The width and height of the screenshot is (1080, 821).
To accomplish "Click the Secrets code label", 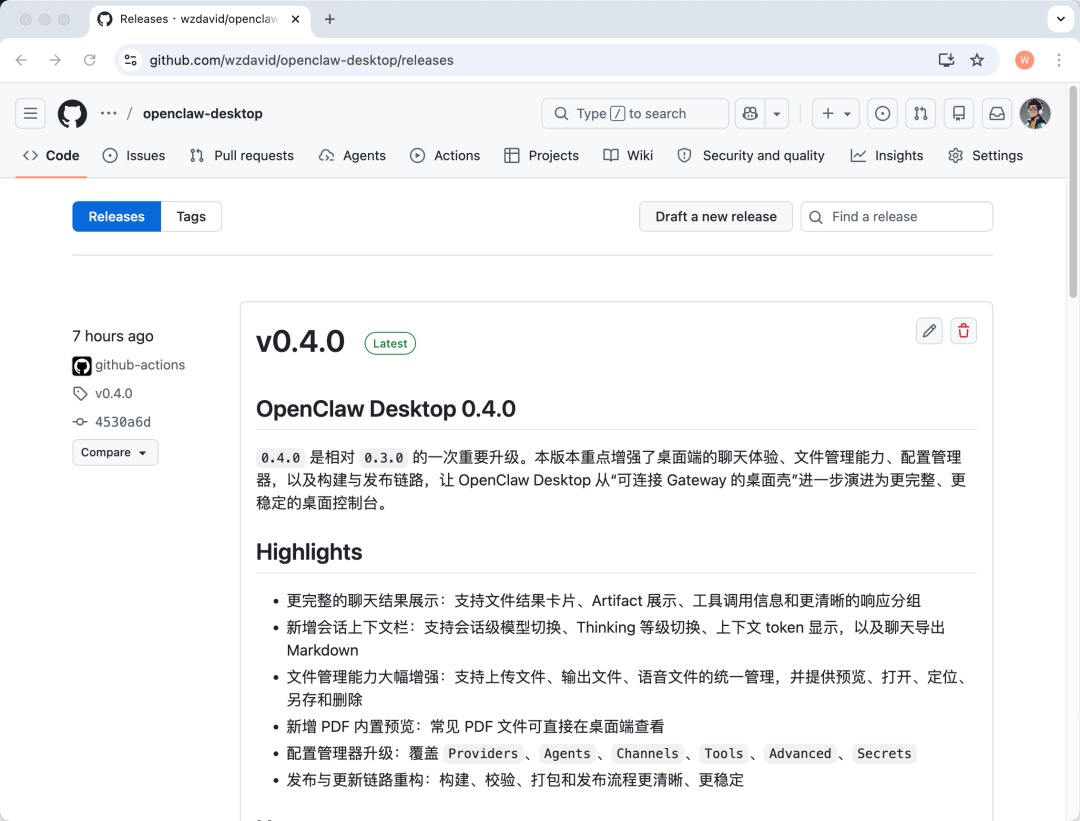I will 884,754.
